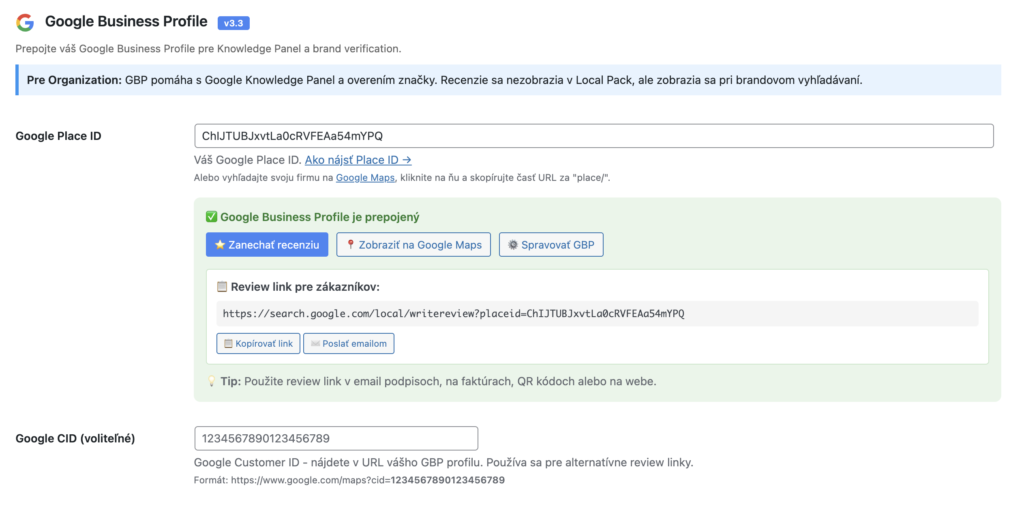Click 'Zanechať recenziu' button
The width and height of the screenshot is (1024, 515).
[x=267, y=245]
